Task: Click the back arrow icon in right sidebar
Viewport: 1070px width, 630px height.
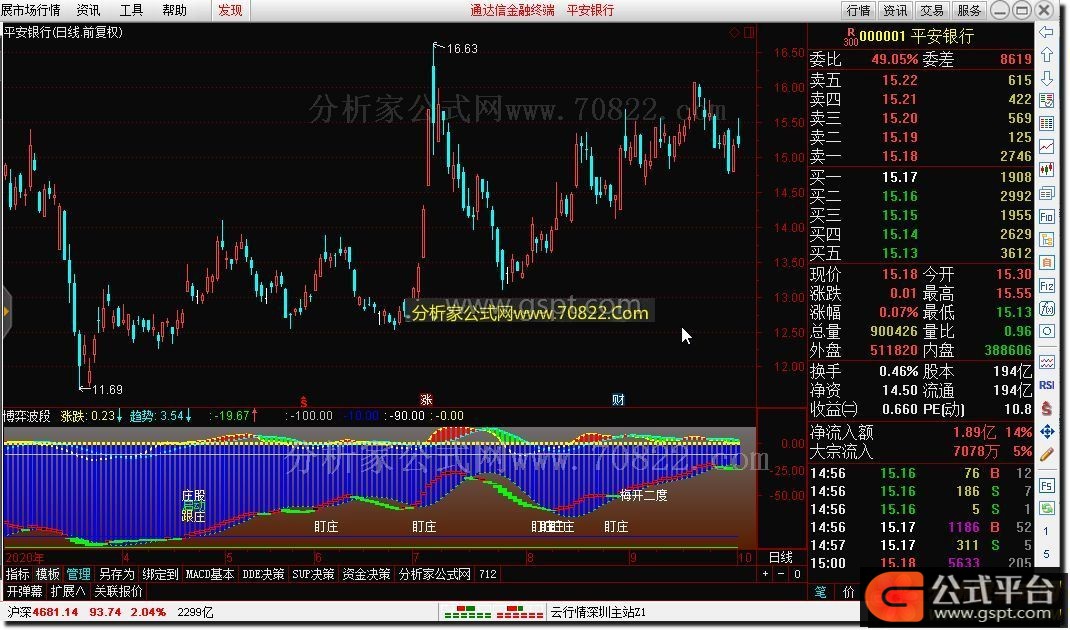Action: tap(1046, 32)
